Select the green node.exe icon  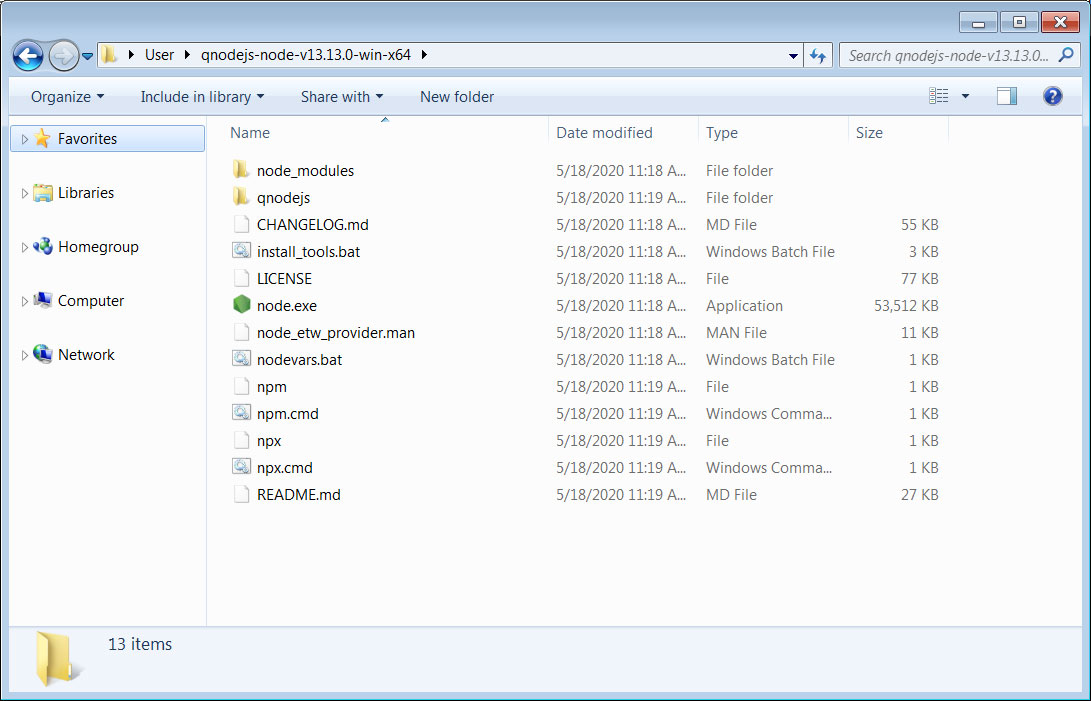[x=241, y=305]
